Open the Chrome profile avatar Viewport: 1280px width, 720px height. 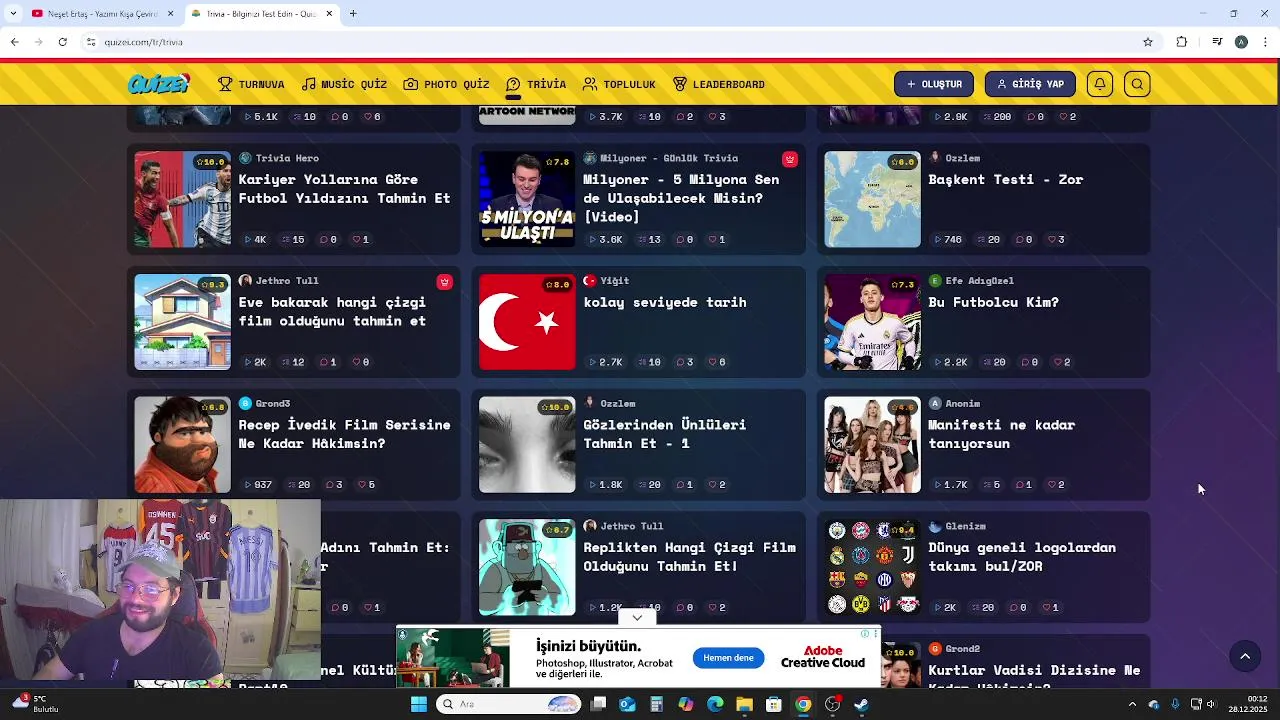pos(1241,42)
